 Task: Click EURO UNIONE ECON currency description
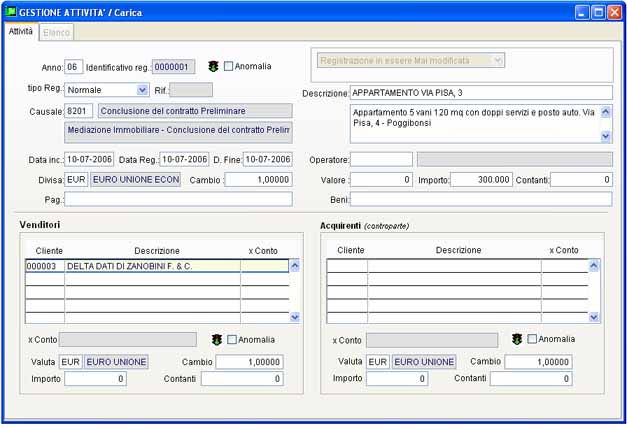(136, 180)
